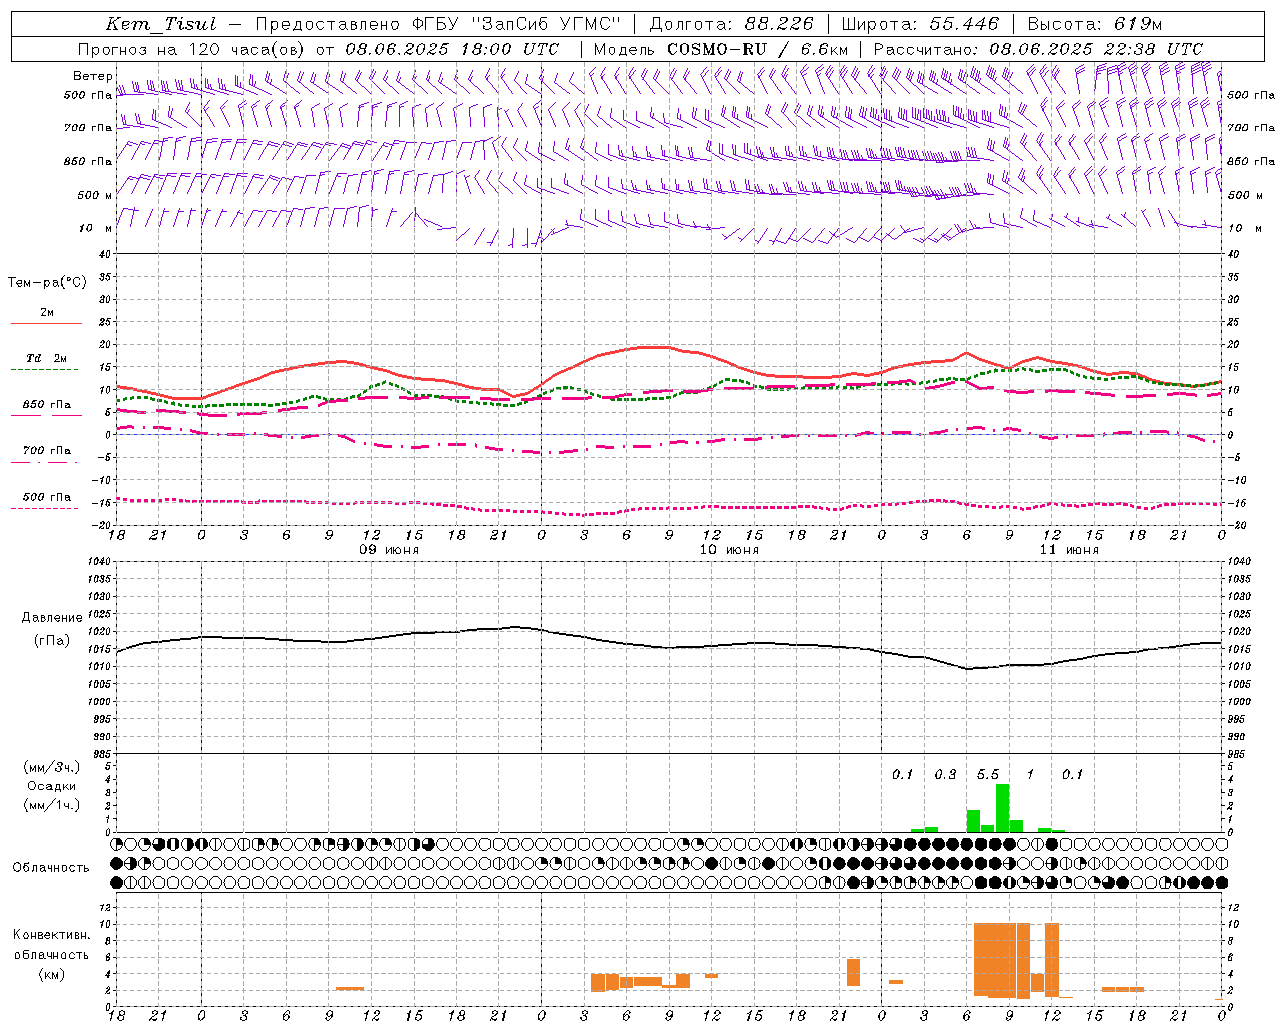Click the (мм/1ч.) precipitation unit label

pyautogui.click(x=52, y=805)
